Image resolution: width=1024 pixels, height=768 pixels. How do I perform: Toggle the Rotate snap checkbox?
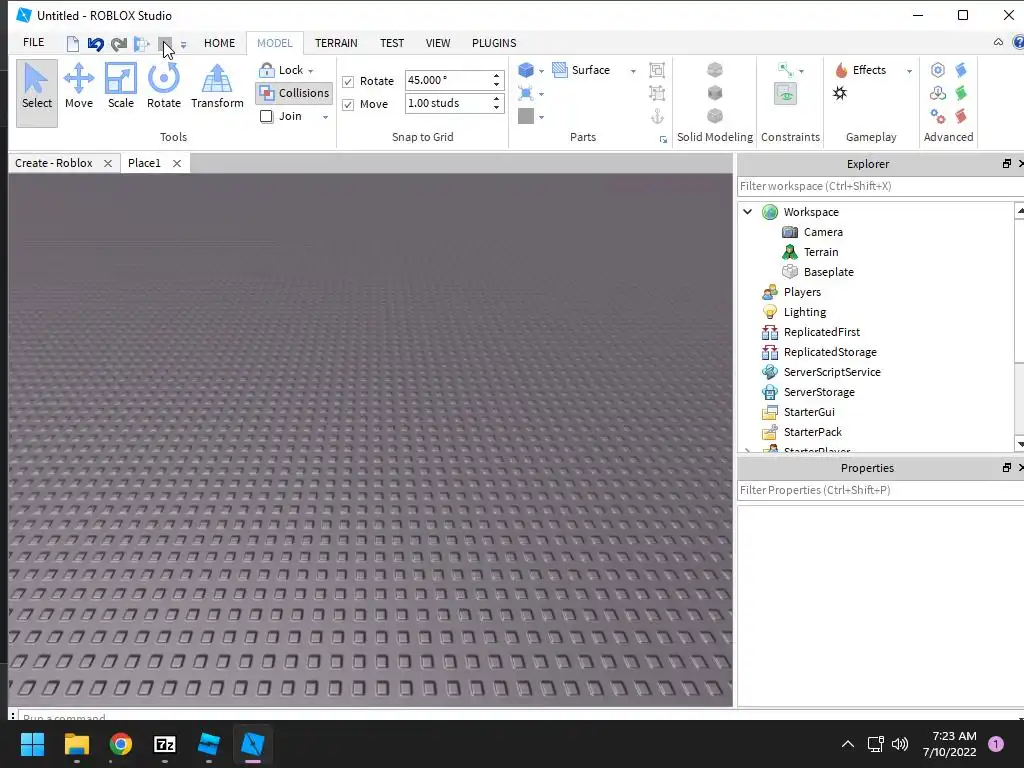(x=348, y=82)
